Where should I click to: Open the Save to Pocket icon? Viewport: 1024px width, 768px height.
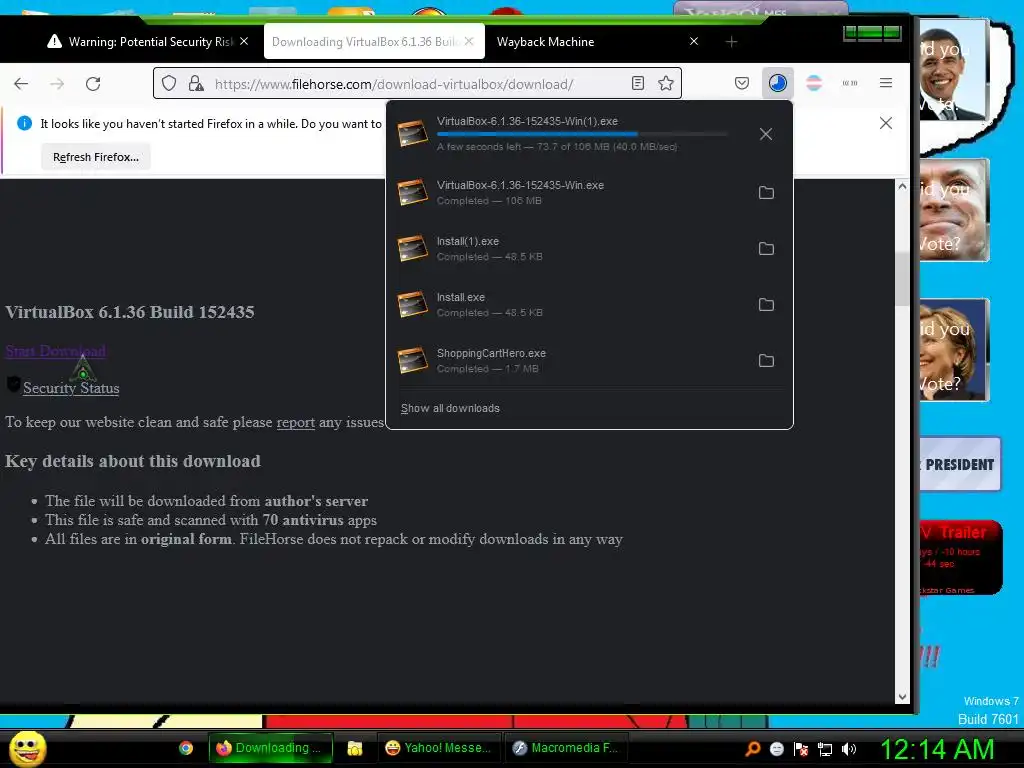tap(742, 83)
